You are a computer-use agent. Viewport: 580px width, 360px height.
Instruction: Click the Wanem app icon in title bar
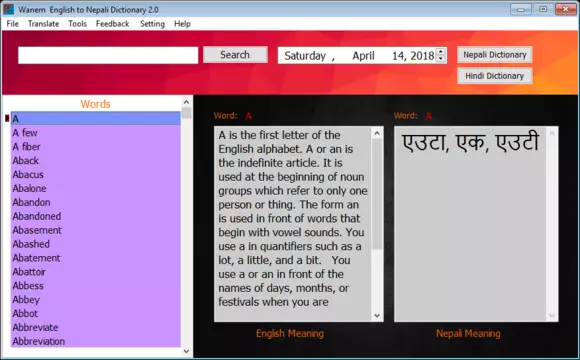pyautogui.click(x=8, y=9)
